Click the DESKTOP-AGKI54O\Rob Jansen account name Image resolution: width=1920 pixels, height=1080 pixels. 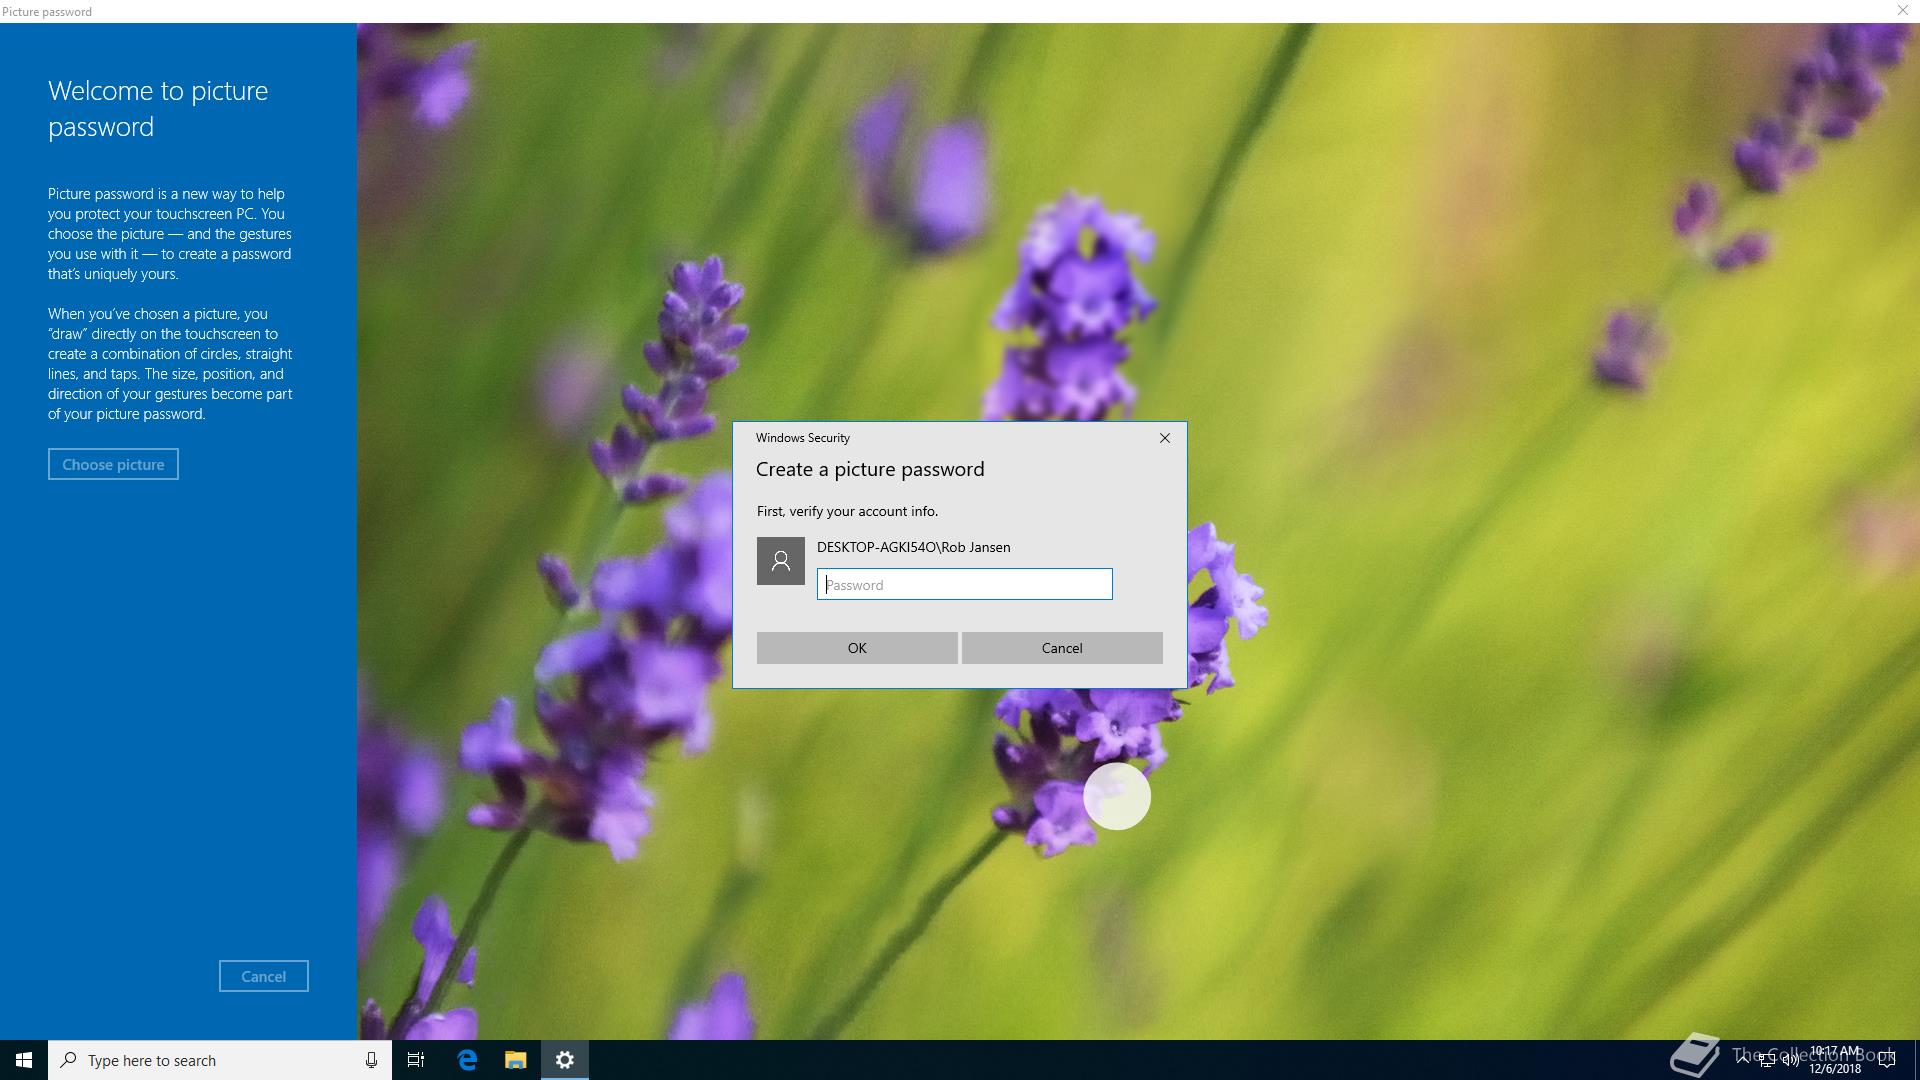tap(913, 547)
